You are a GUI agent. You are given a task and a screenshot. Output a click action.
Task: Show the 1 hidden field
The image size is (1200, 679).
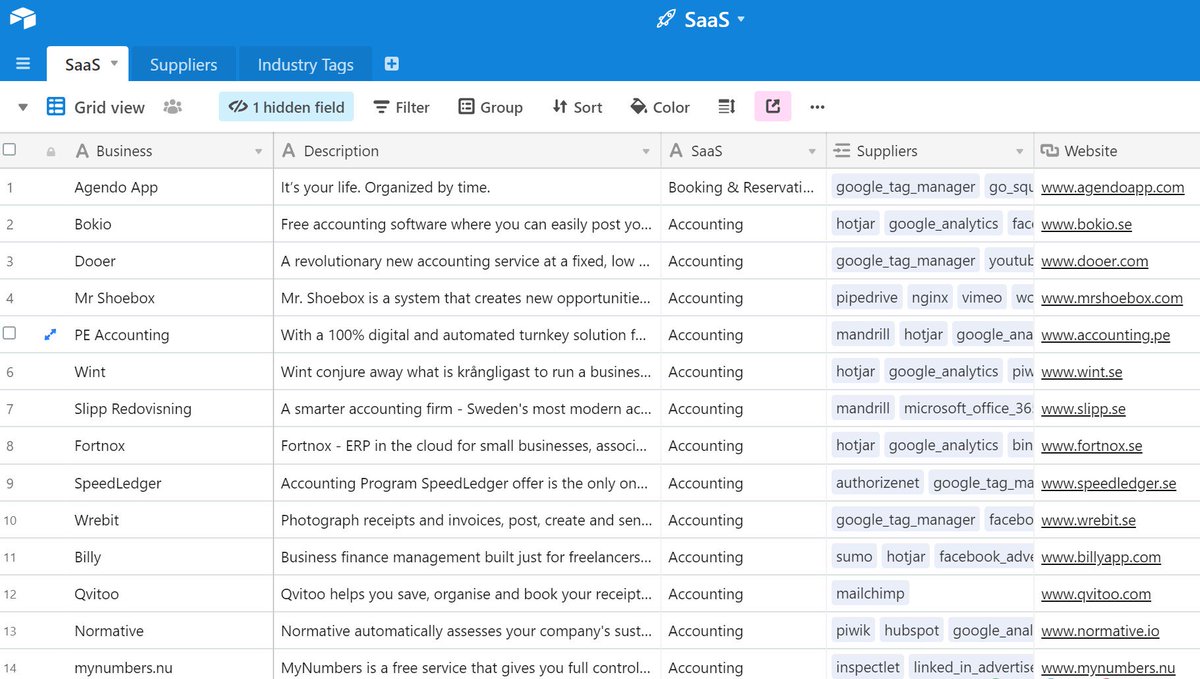pos(286,107)
